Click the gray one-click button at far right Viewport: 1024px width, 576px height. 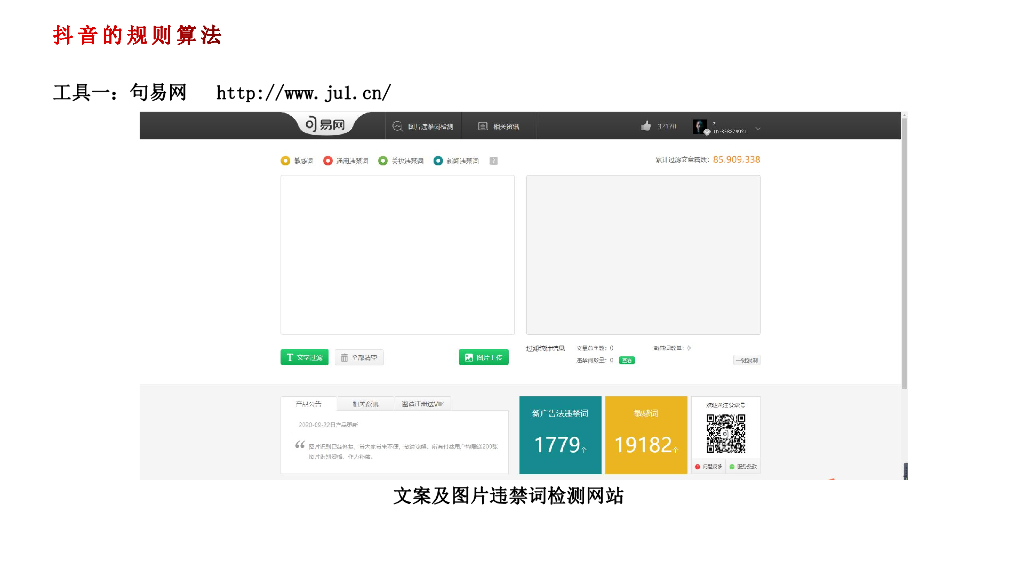[x=746, y=360]
